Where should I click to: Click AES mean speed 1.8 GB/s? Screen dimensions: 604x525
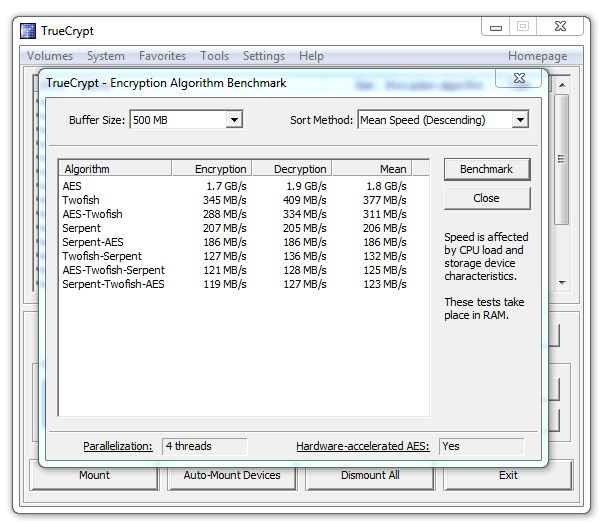[386, 186]
